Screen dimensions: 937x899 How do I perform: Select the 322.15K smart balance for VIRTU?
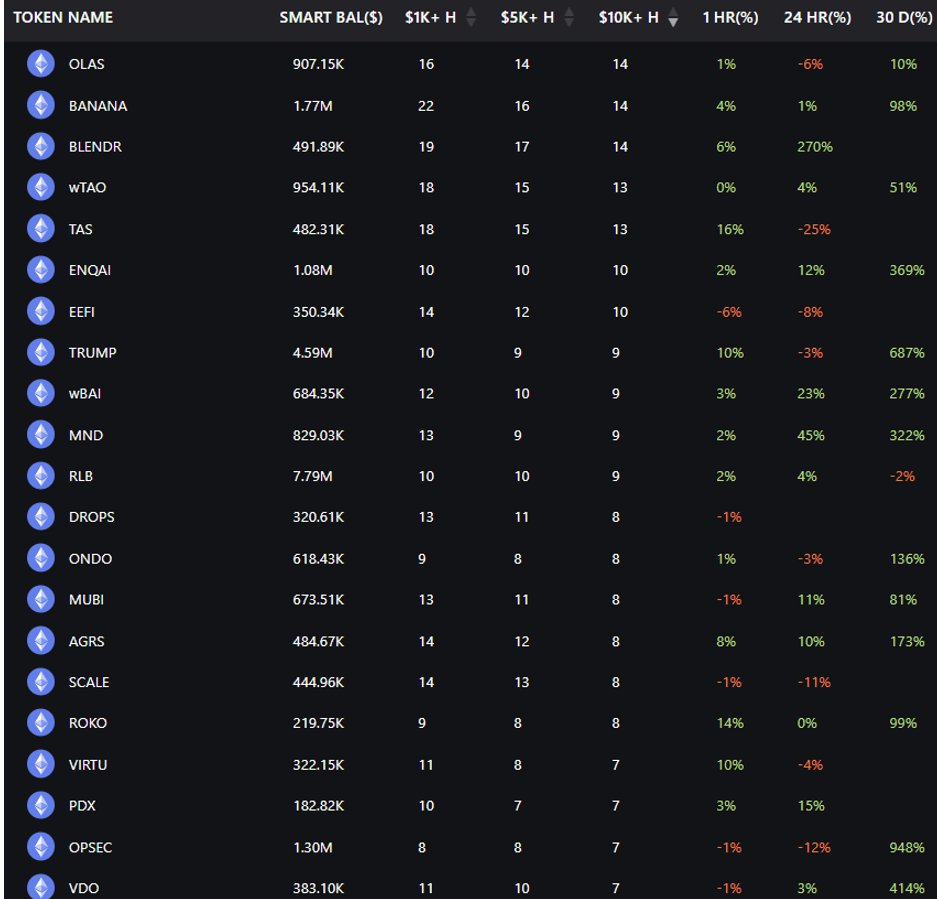coord(318,765)
